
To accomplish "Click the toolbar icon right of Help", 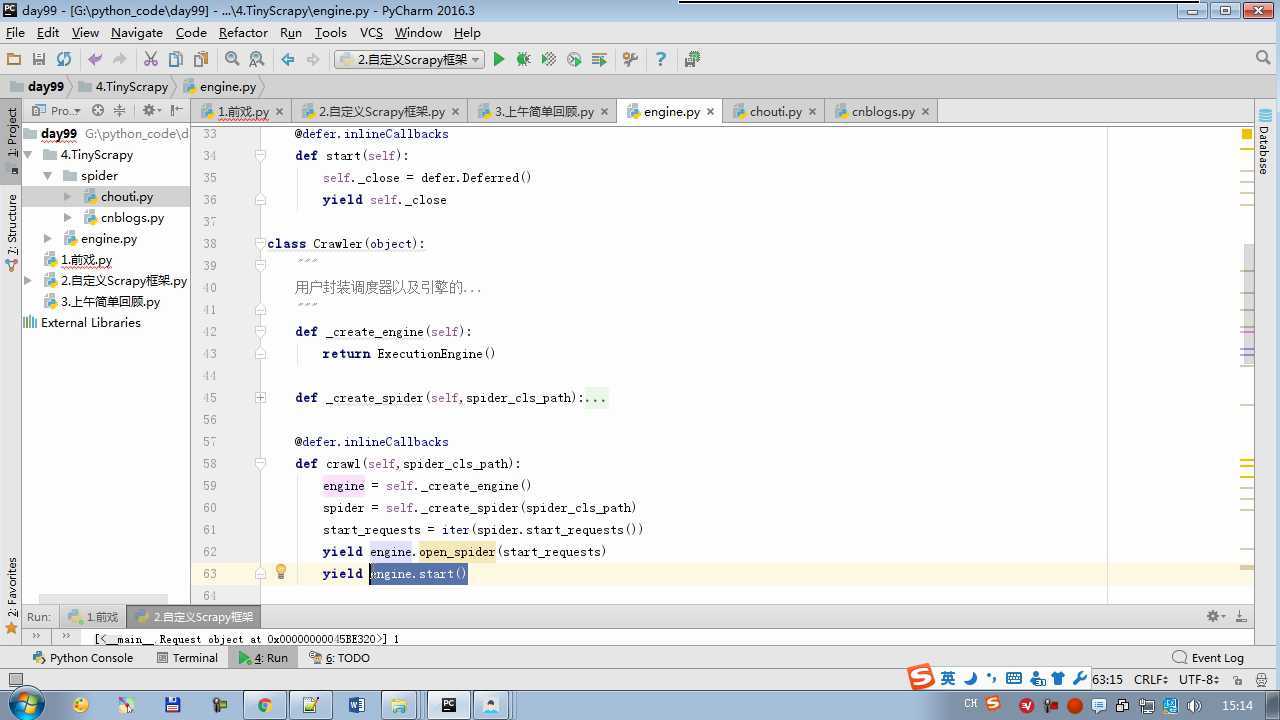I will pos(692,60).
